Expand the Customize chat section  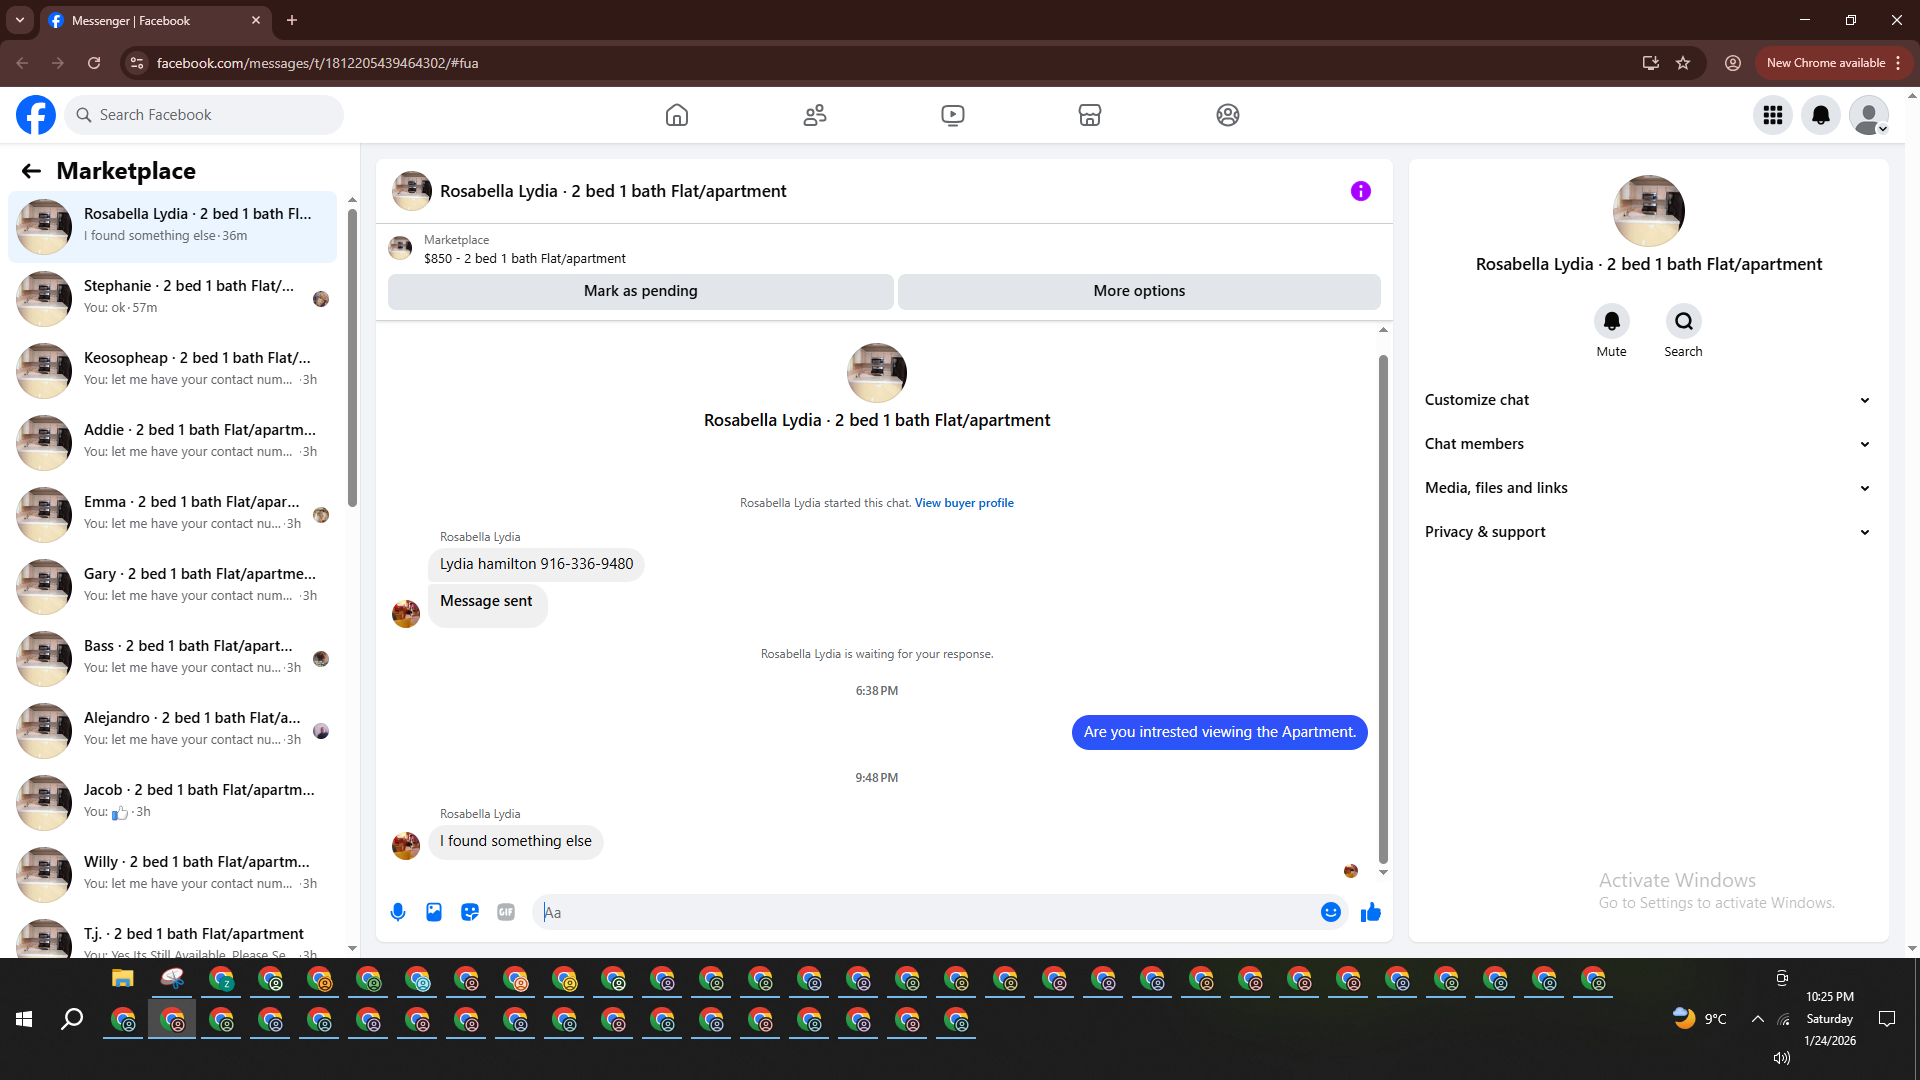1647,400
